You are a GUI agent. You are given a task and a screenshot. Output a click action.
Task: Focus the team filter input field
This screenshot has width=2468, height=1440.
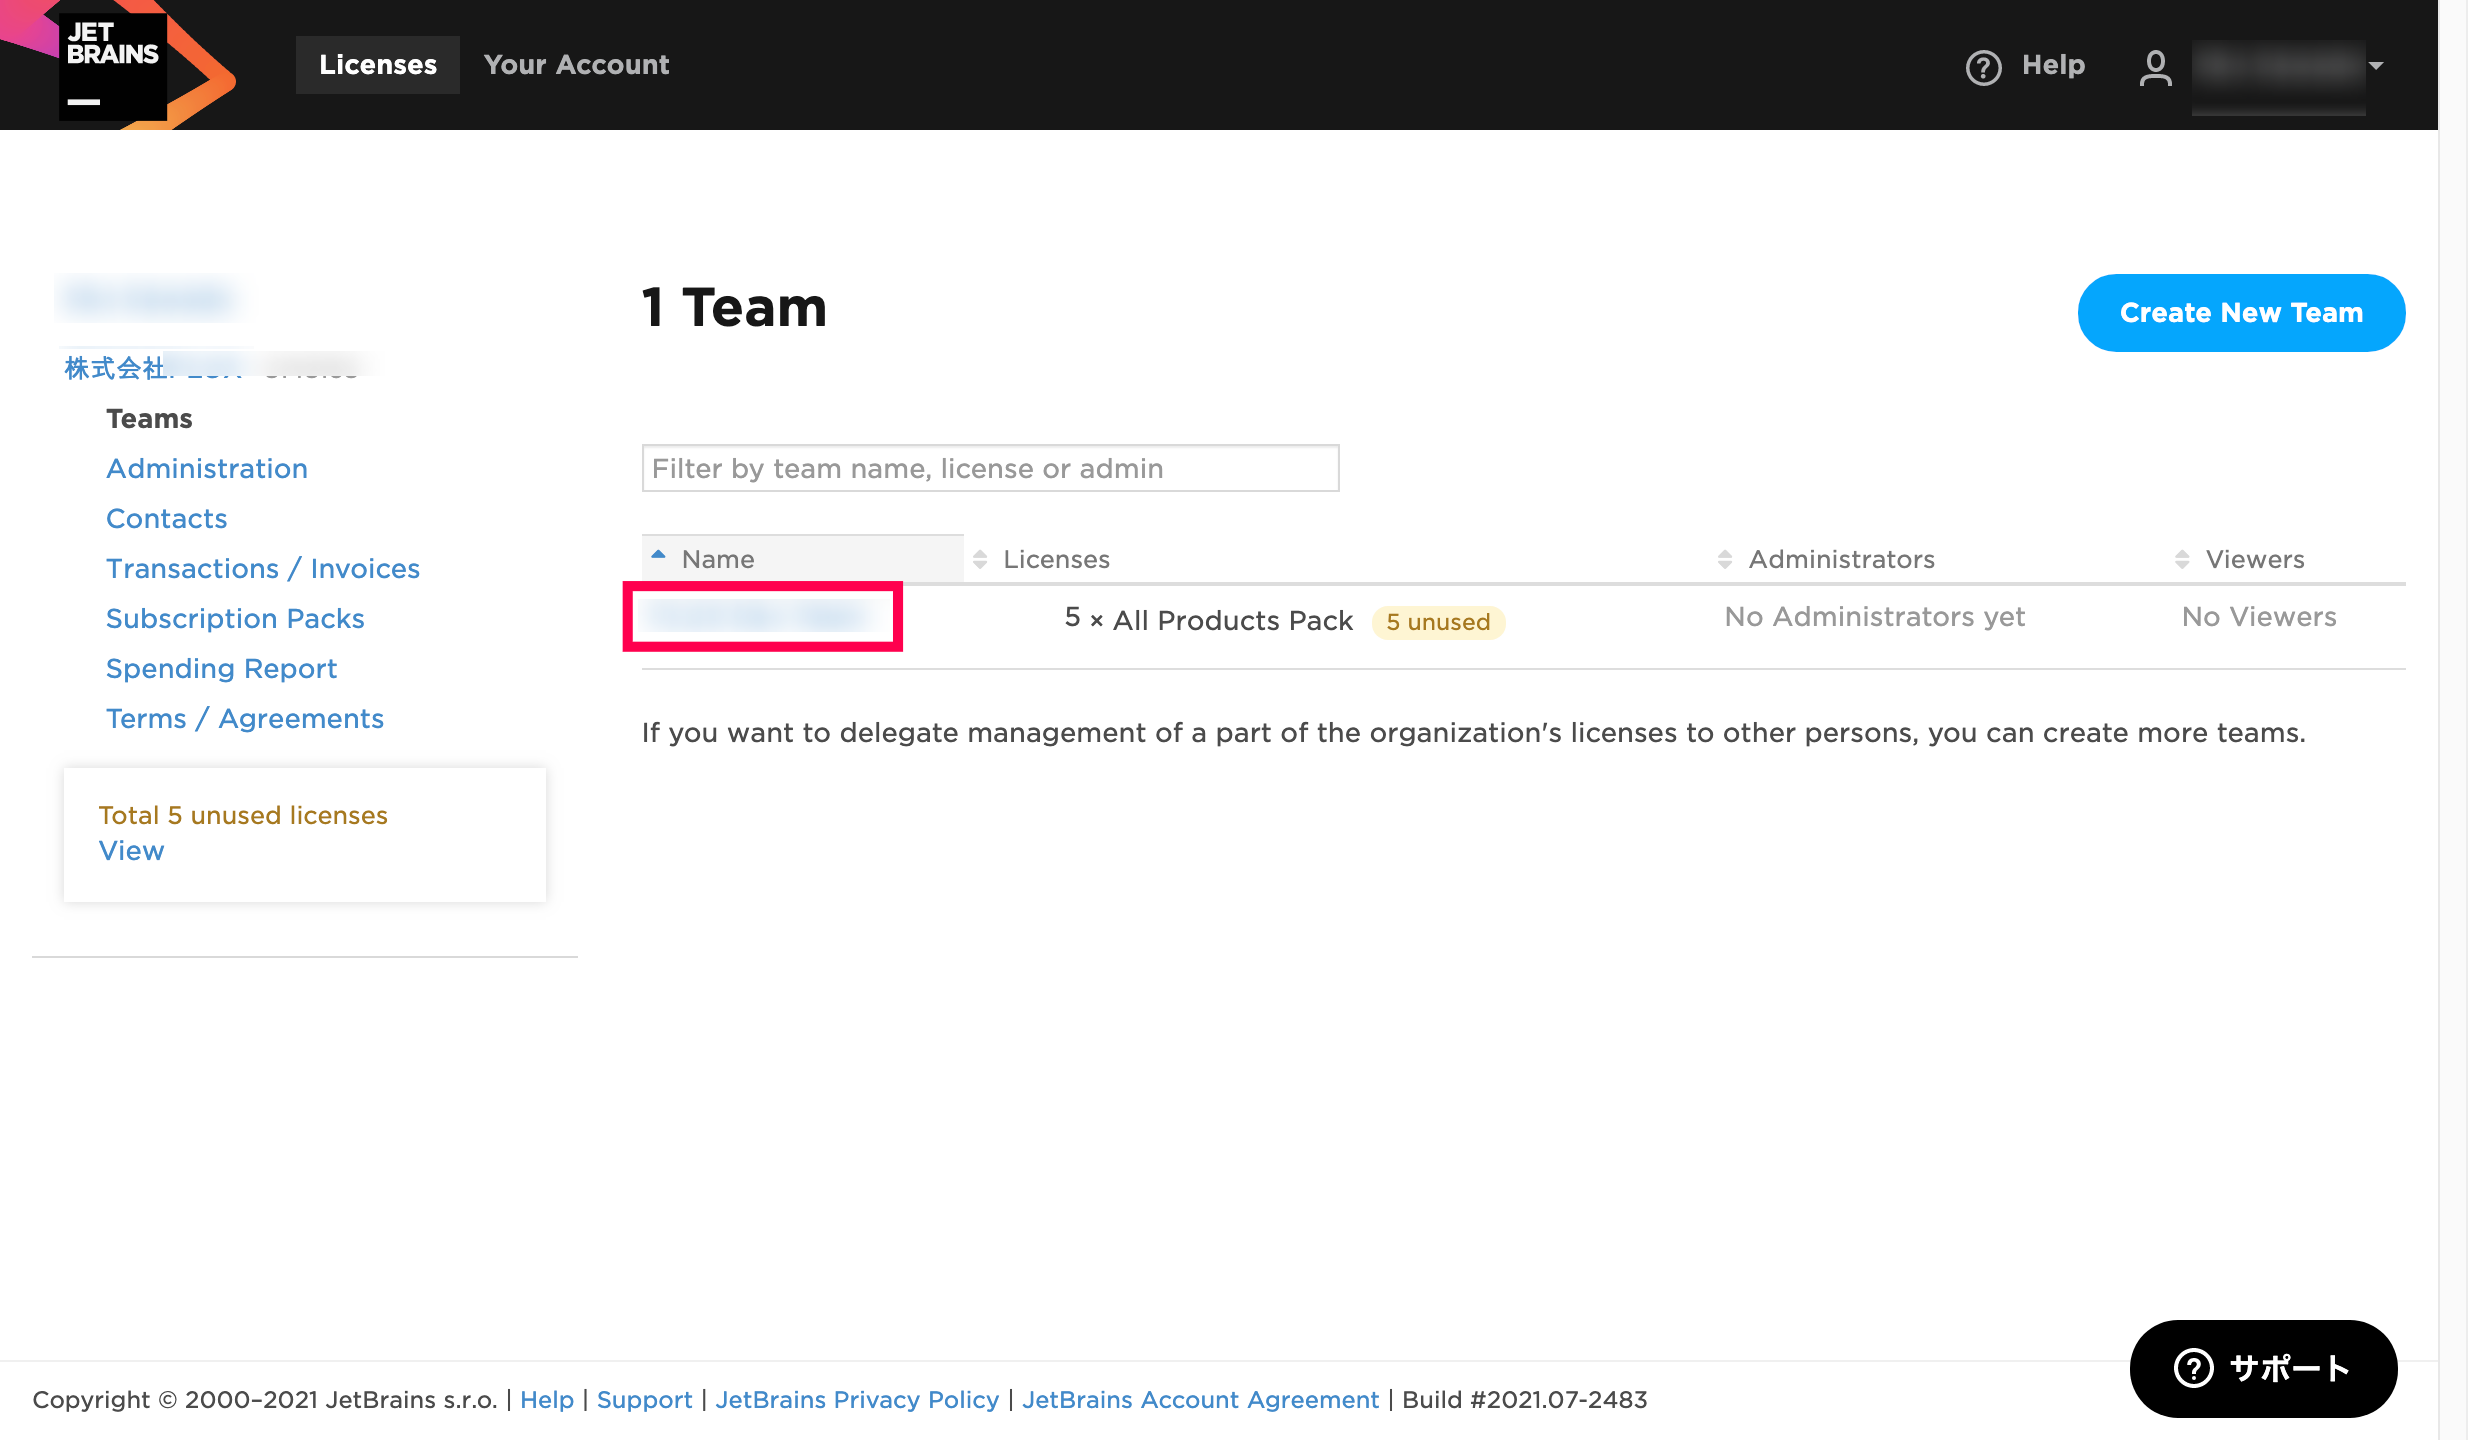(990, 468)
